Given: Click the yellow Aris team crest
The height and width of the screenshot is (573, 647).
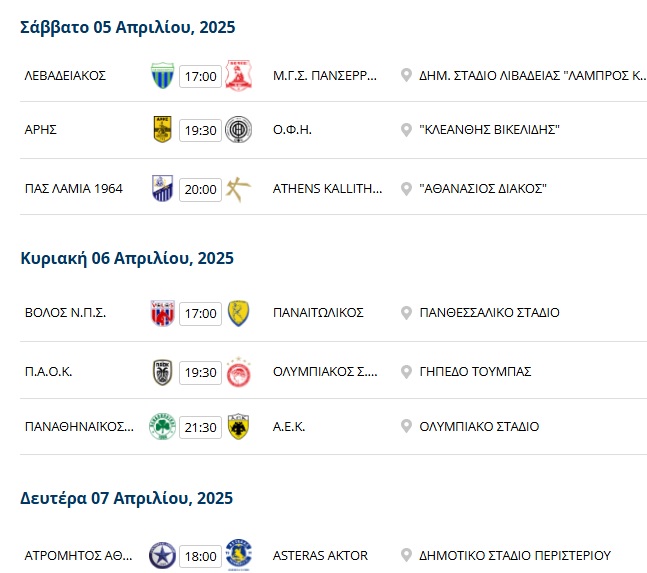Looking at the screenshot, I should pyautogui.click(x=163, y=130).
